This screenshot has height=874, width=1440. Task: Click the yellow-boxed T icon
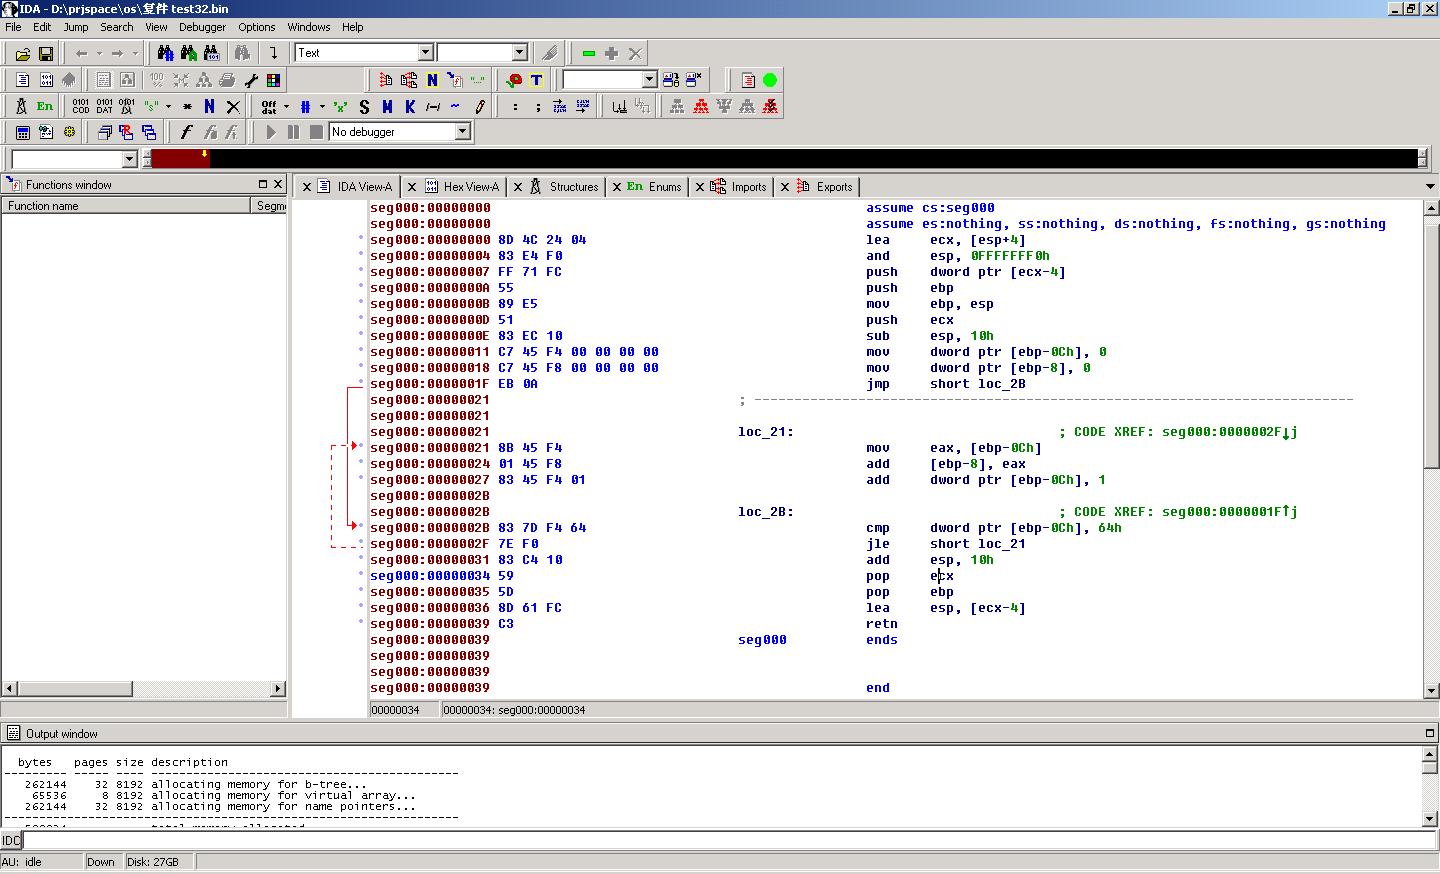536,80
